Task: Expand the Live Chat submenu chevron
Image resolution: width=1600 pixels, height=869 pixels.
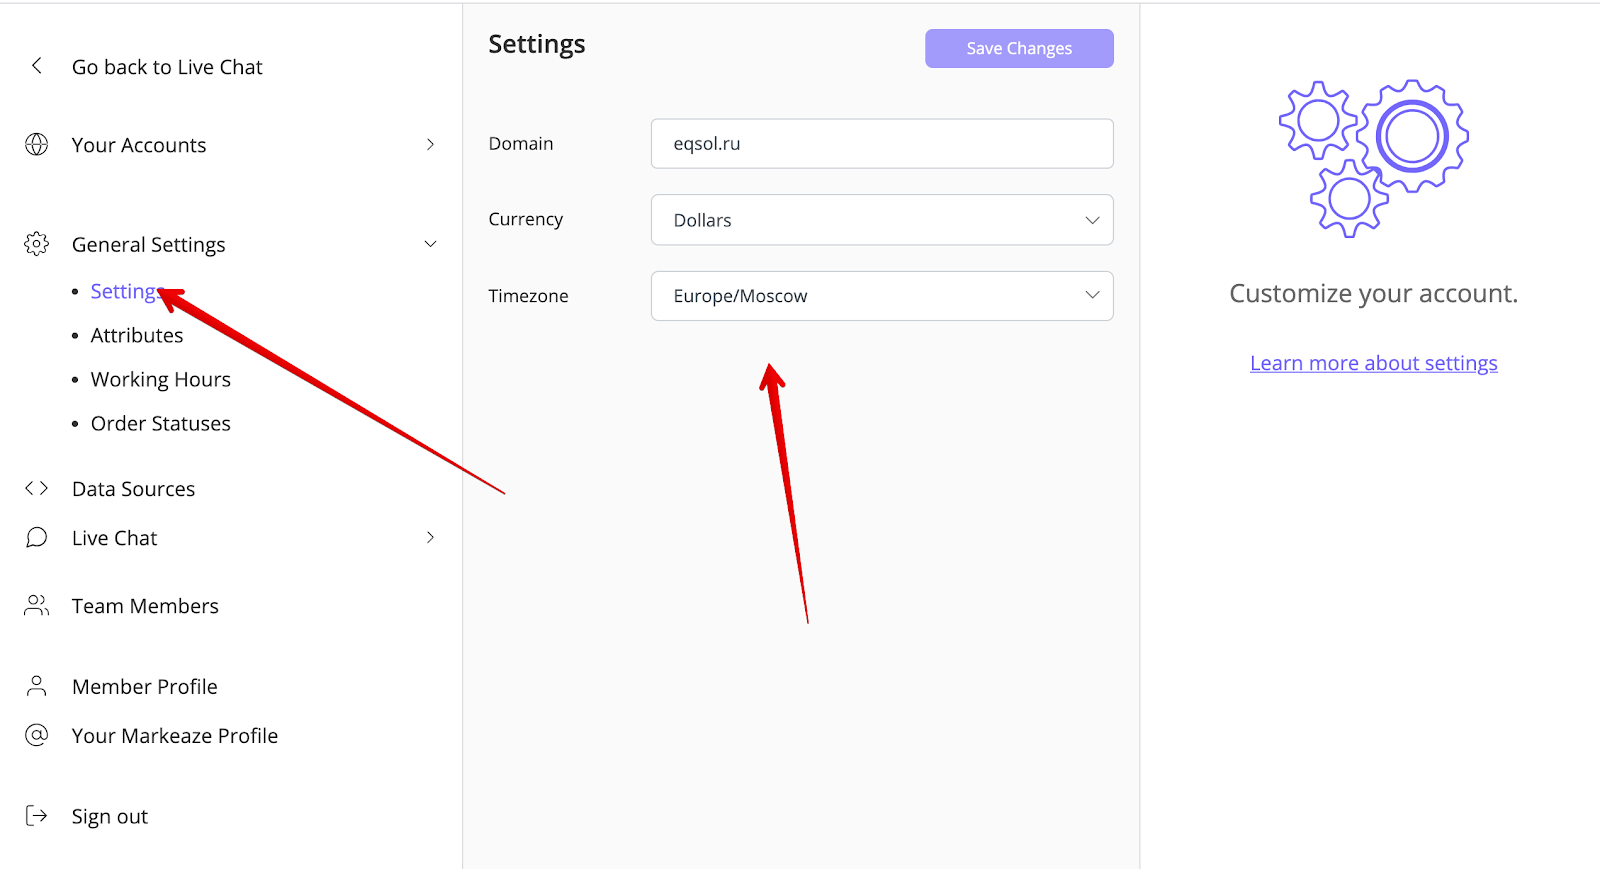Action: pyautogui.click(x=430, y=538)
